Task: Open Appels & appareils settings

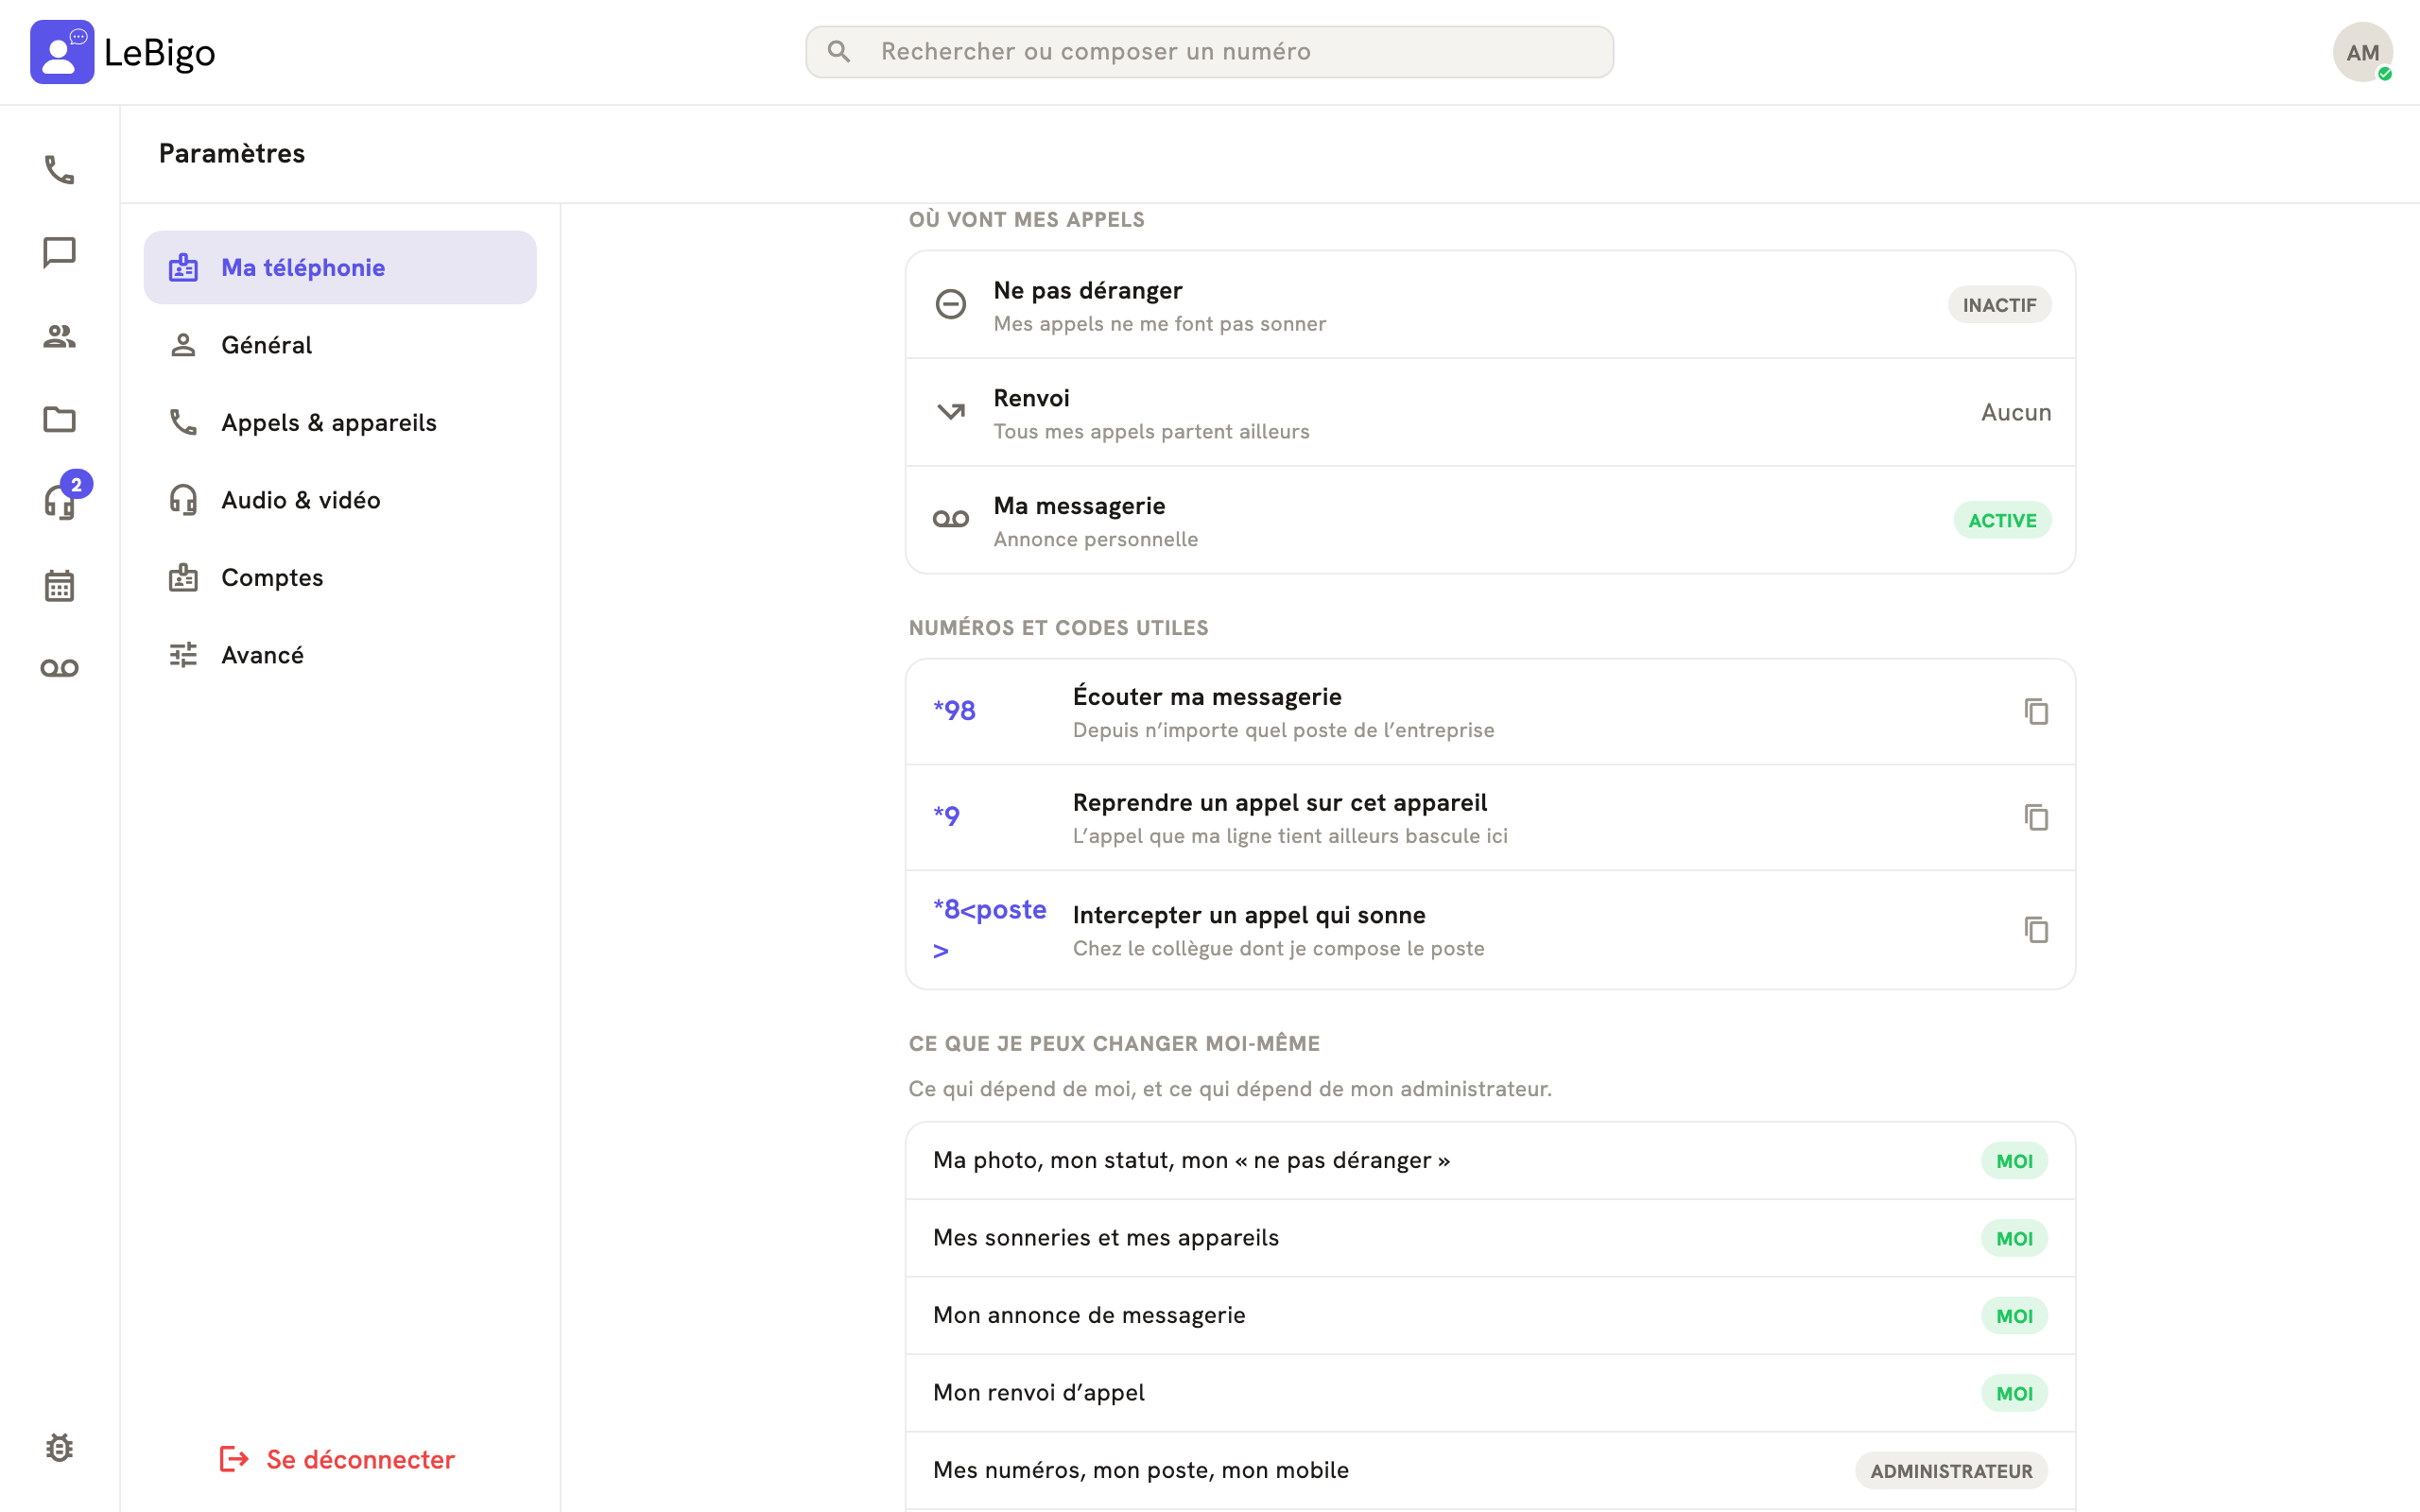Action: point(340,422)
